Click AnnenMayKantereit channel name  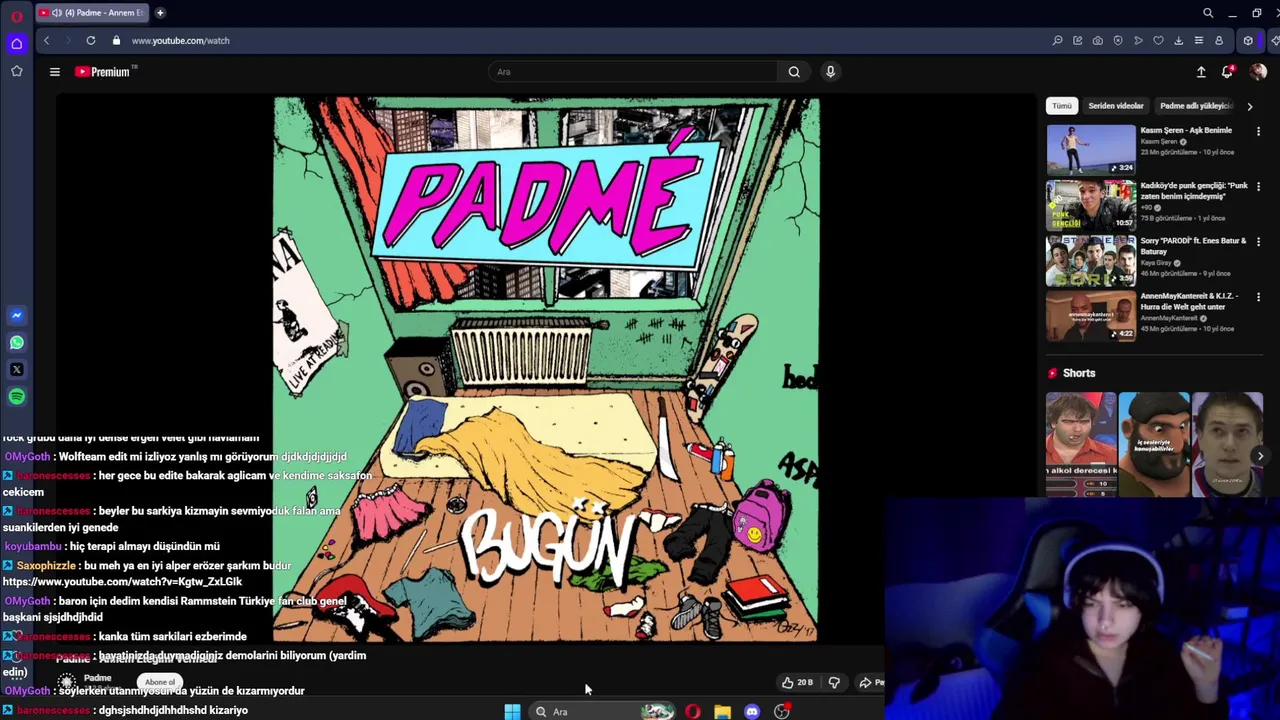[1169, 318]
